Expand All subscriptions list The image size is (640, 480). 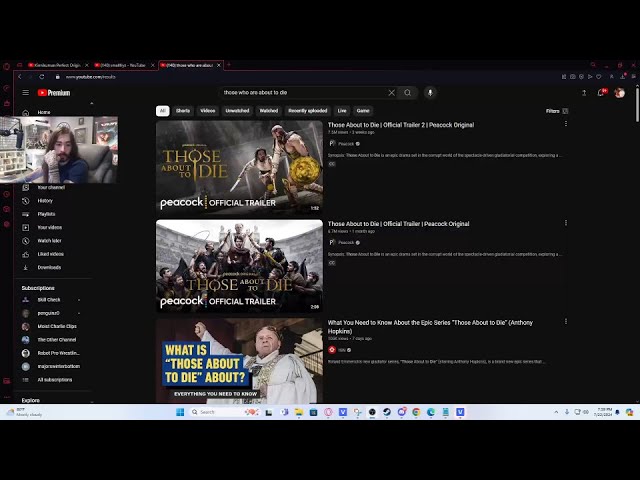click(x=53, y=380)
